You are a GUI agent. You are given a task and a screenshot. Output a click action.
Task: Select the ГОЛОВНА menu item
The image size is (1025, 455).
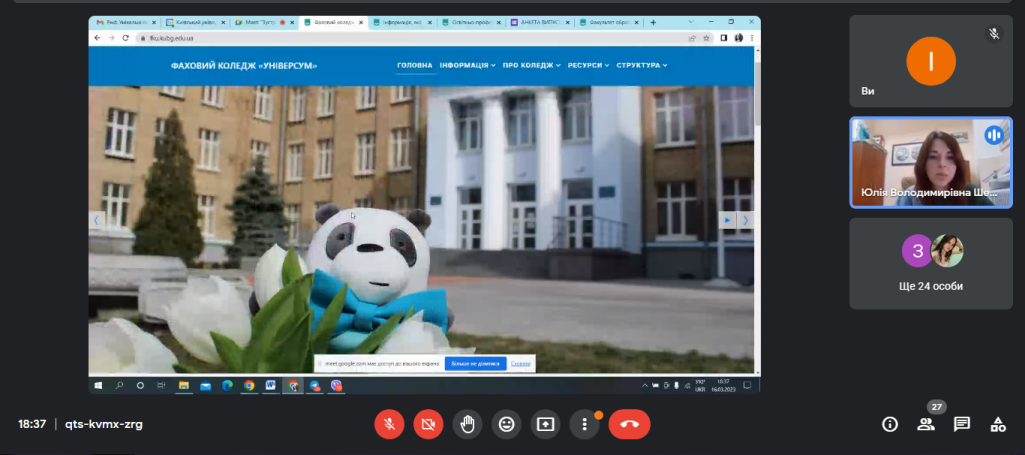coord(415,65)
